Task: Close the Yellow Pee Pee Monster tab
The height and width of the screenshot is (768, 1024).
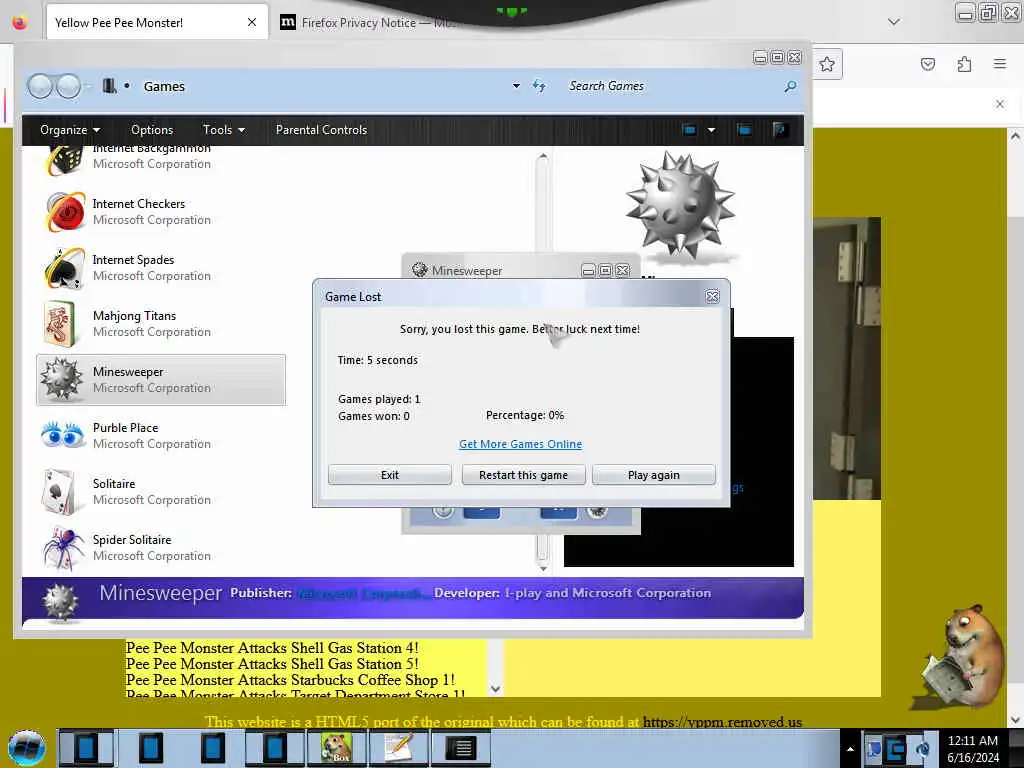Action: click(x=251, y=23)
